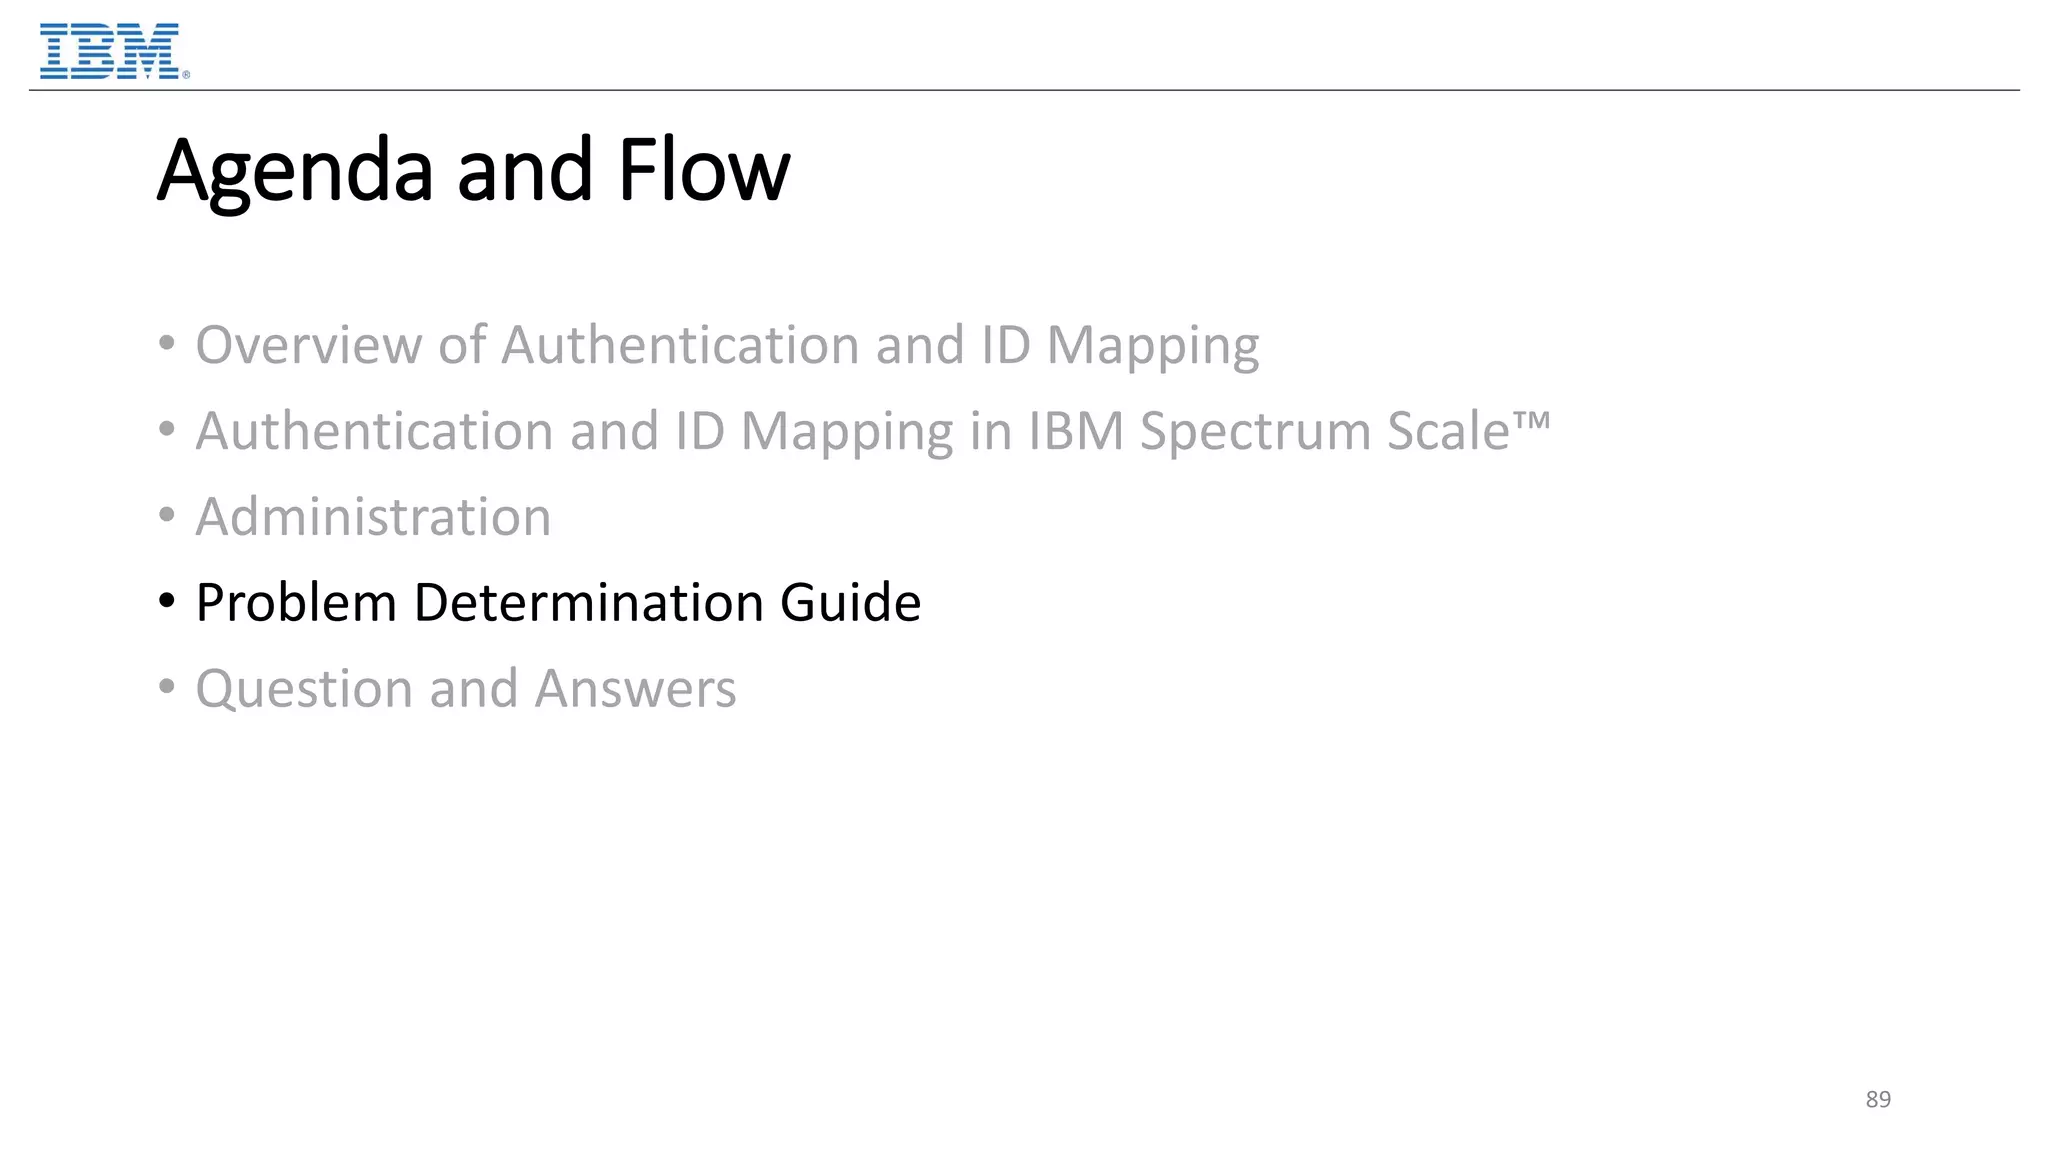Click the word "Agenda" in the title
This screenshot has width=2048, height=1152.
[295, 170]
